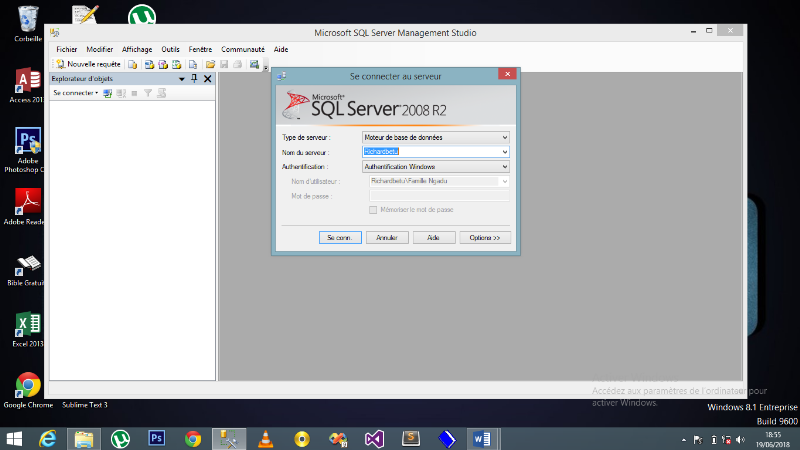Open the Fichier menu
The height and width of the screenshot is (450, 800).
click(x=67, y=49)
